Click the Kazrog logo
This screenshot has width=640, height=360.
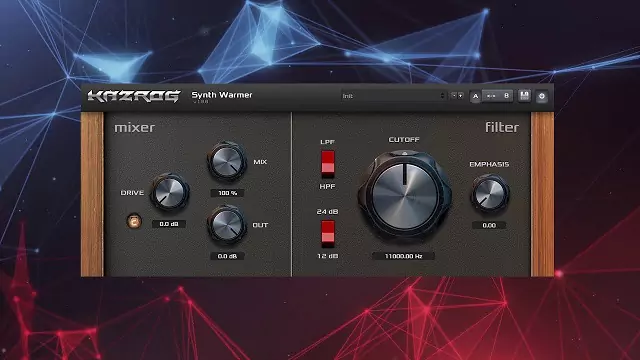click(133, 96)
